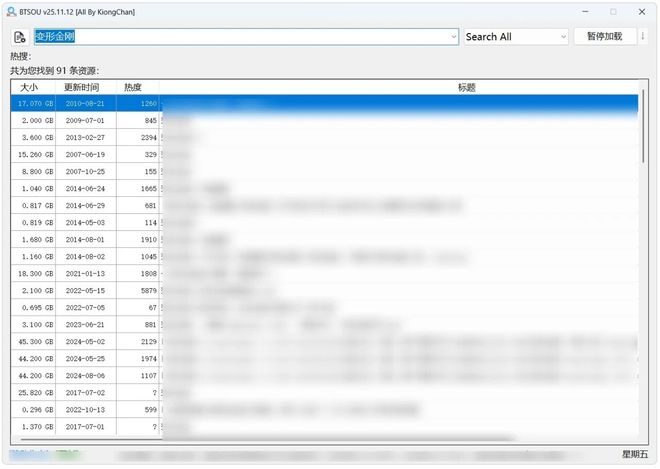Expand the search keyword history dropdown
The image size is (660, 469).
[453, 37]
